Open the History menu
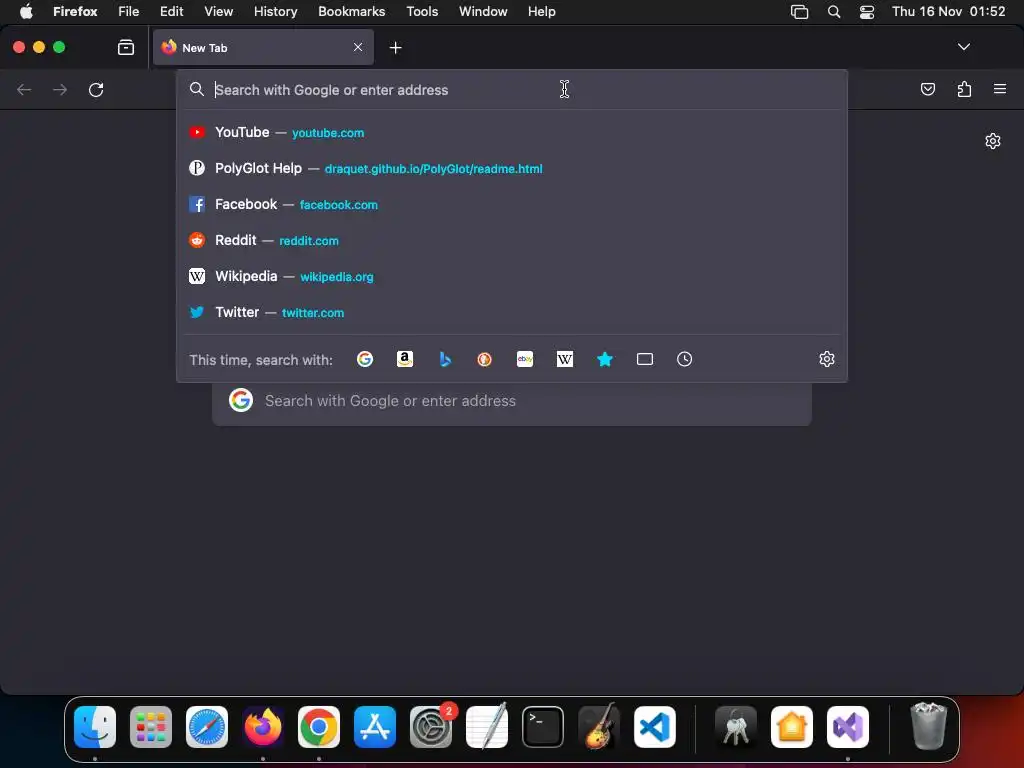The width and height of the screenshot is (1024, 768). [x=276, y=11]
